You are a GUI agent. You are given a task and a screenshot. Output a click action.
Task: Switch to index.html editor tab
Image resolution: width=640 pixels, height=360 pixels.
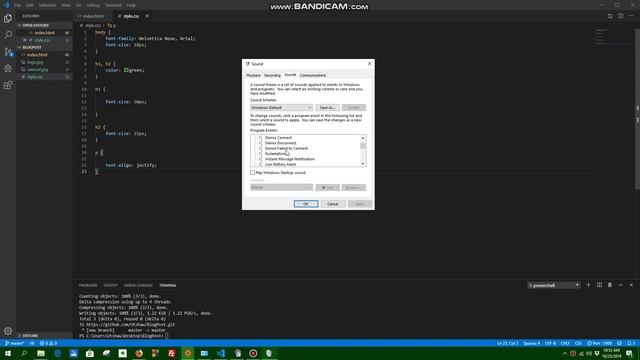pyautogui.click(x=93, y=16)
